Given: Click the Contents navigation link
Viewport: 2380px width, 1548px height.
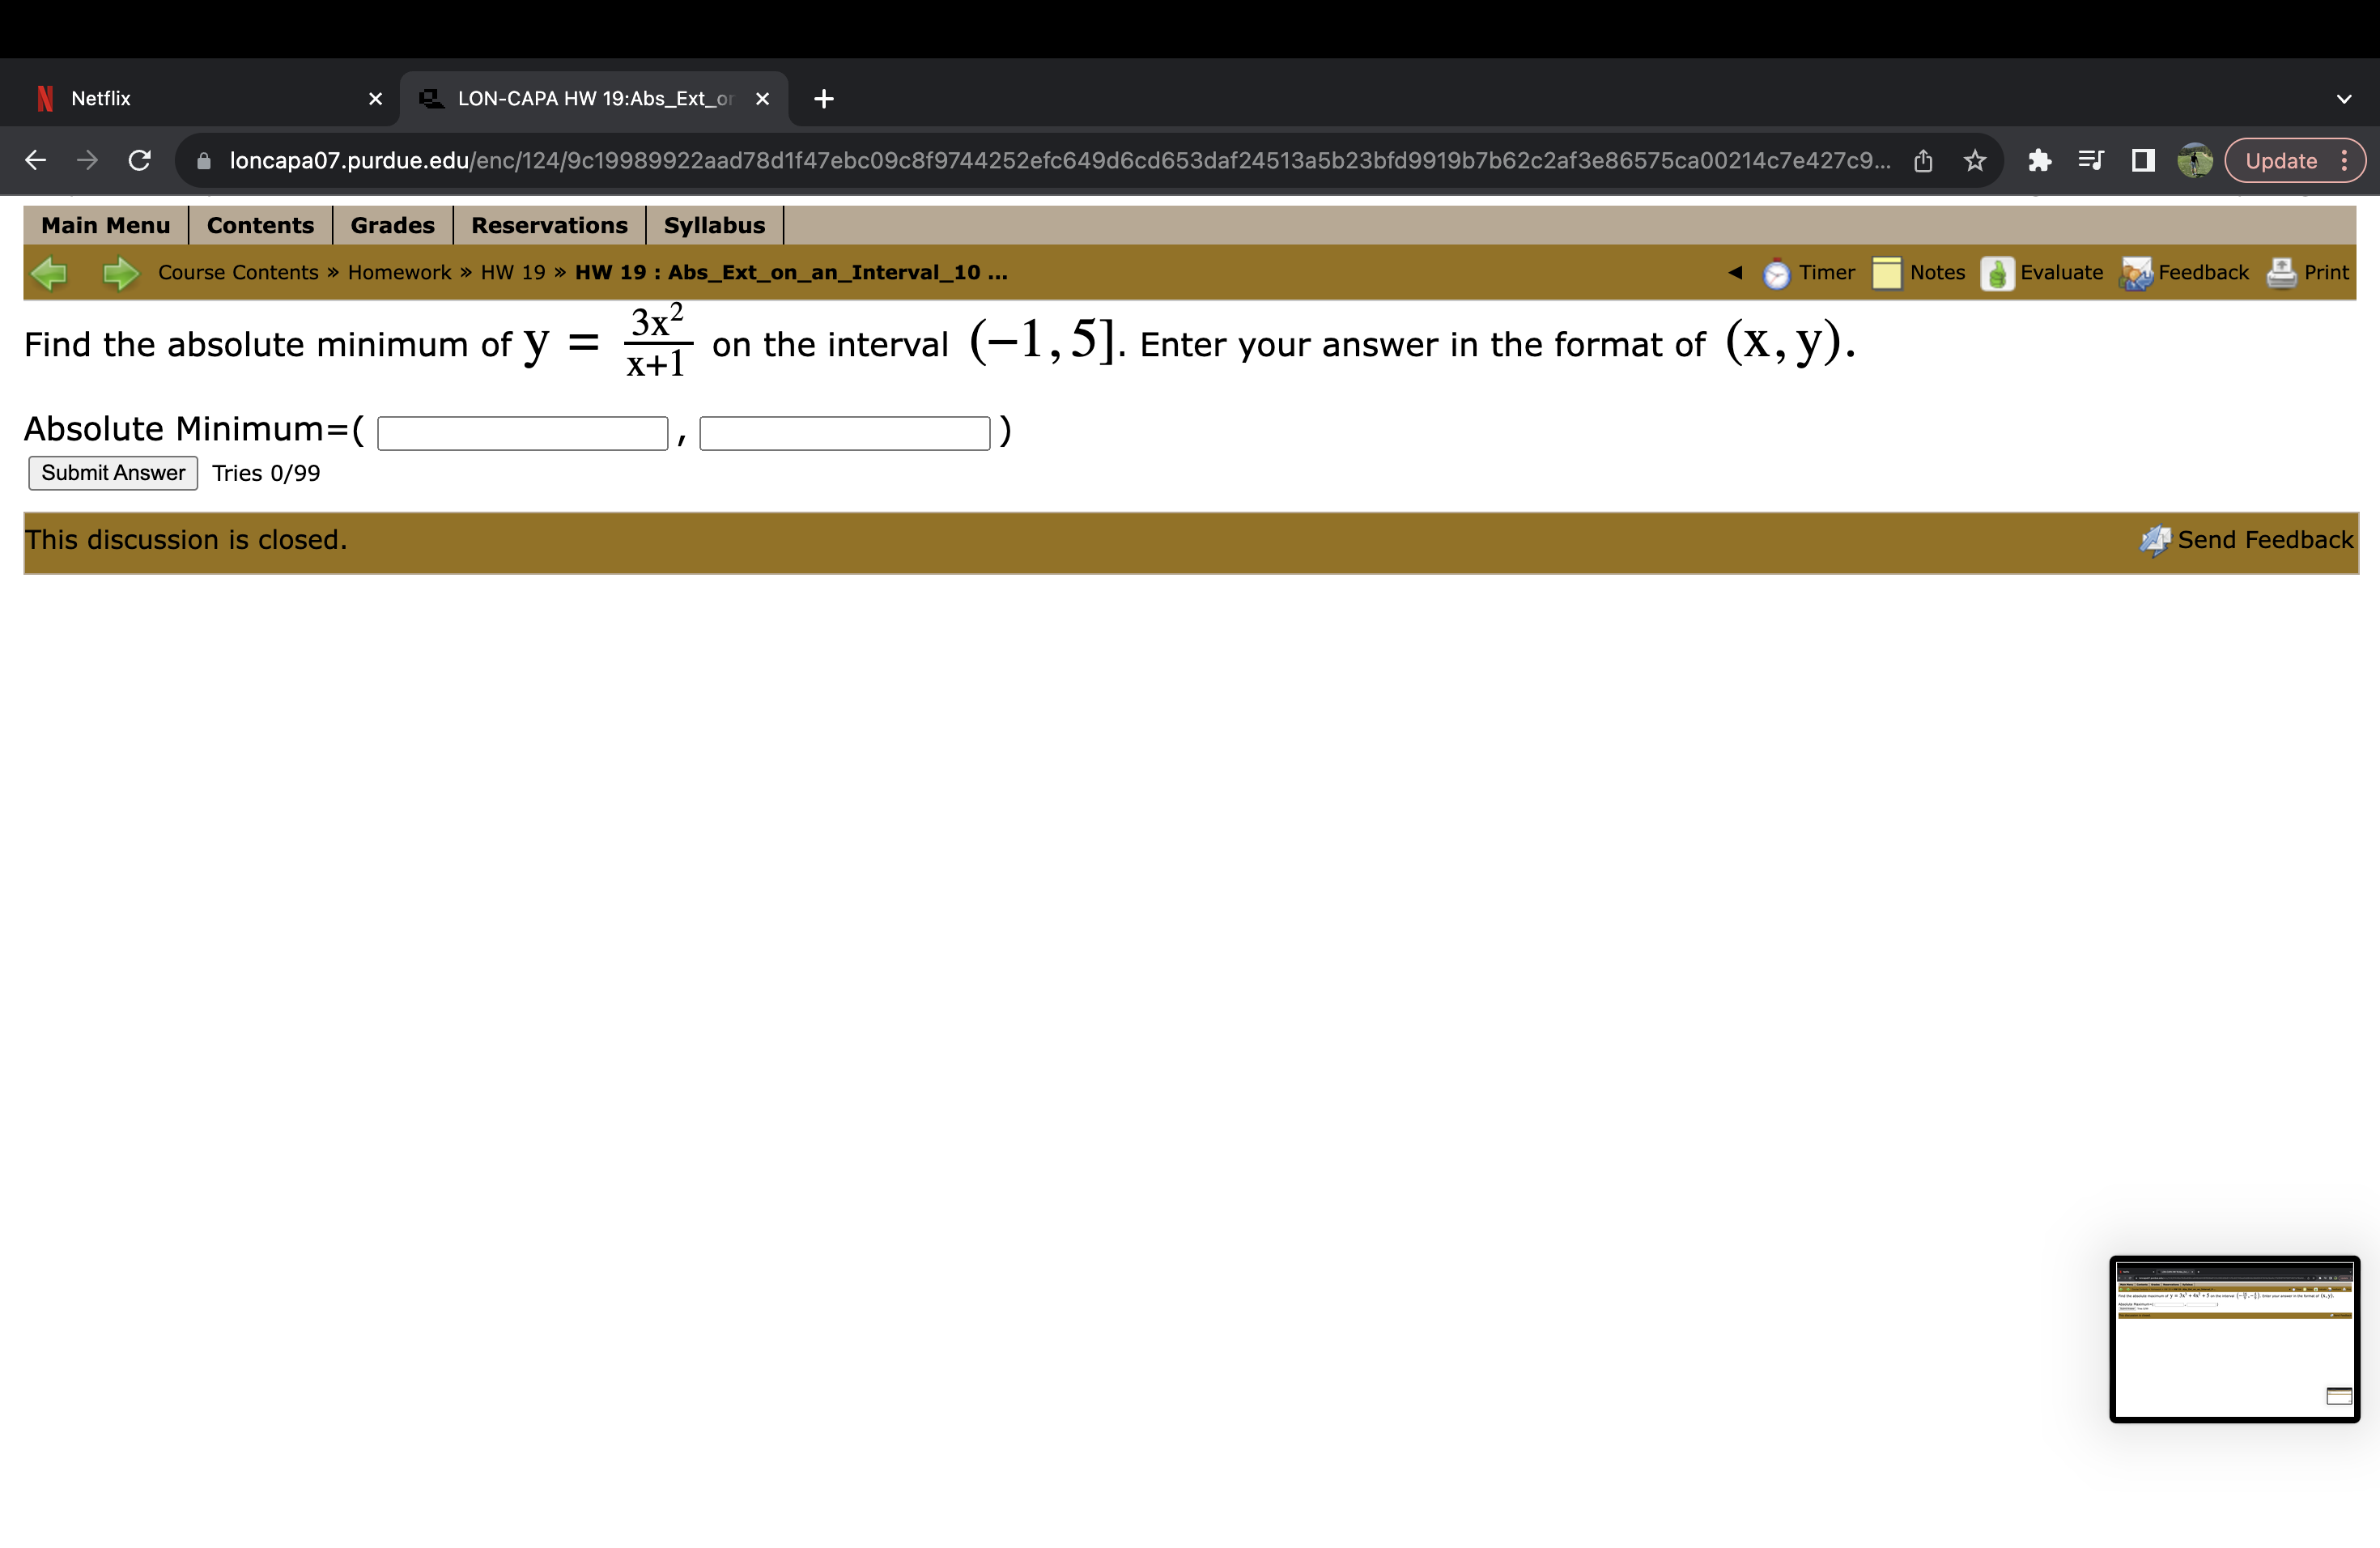Looking at the screenshot, I should [257, 226].
